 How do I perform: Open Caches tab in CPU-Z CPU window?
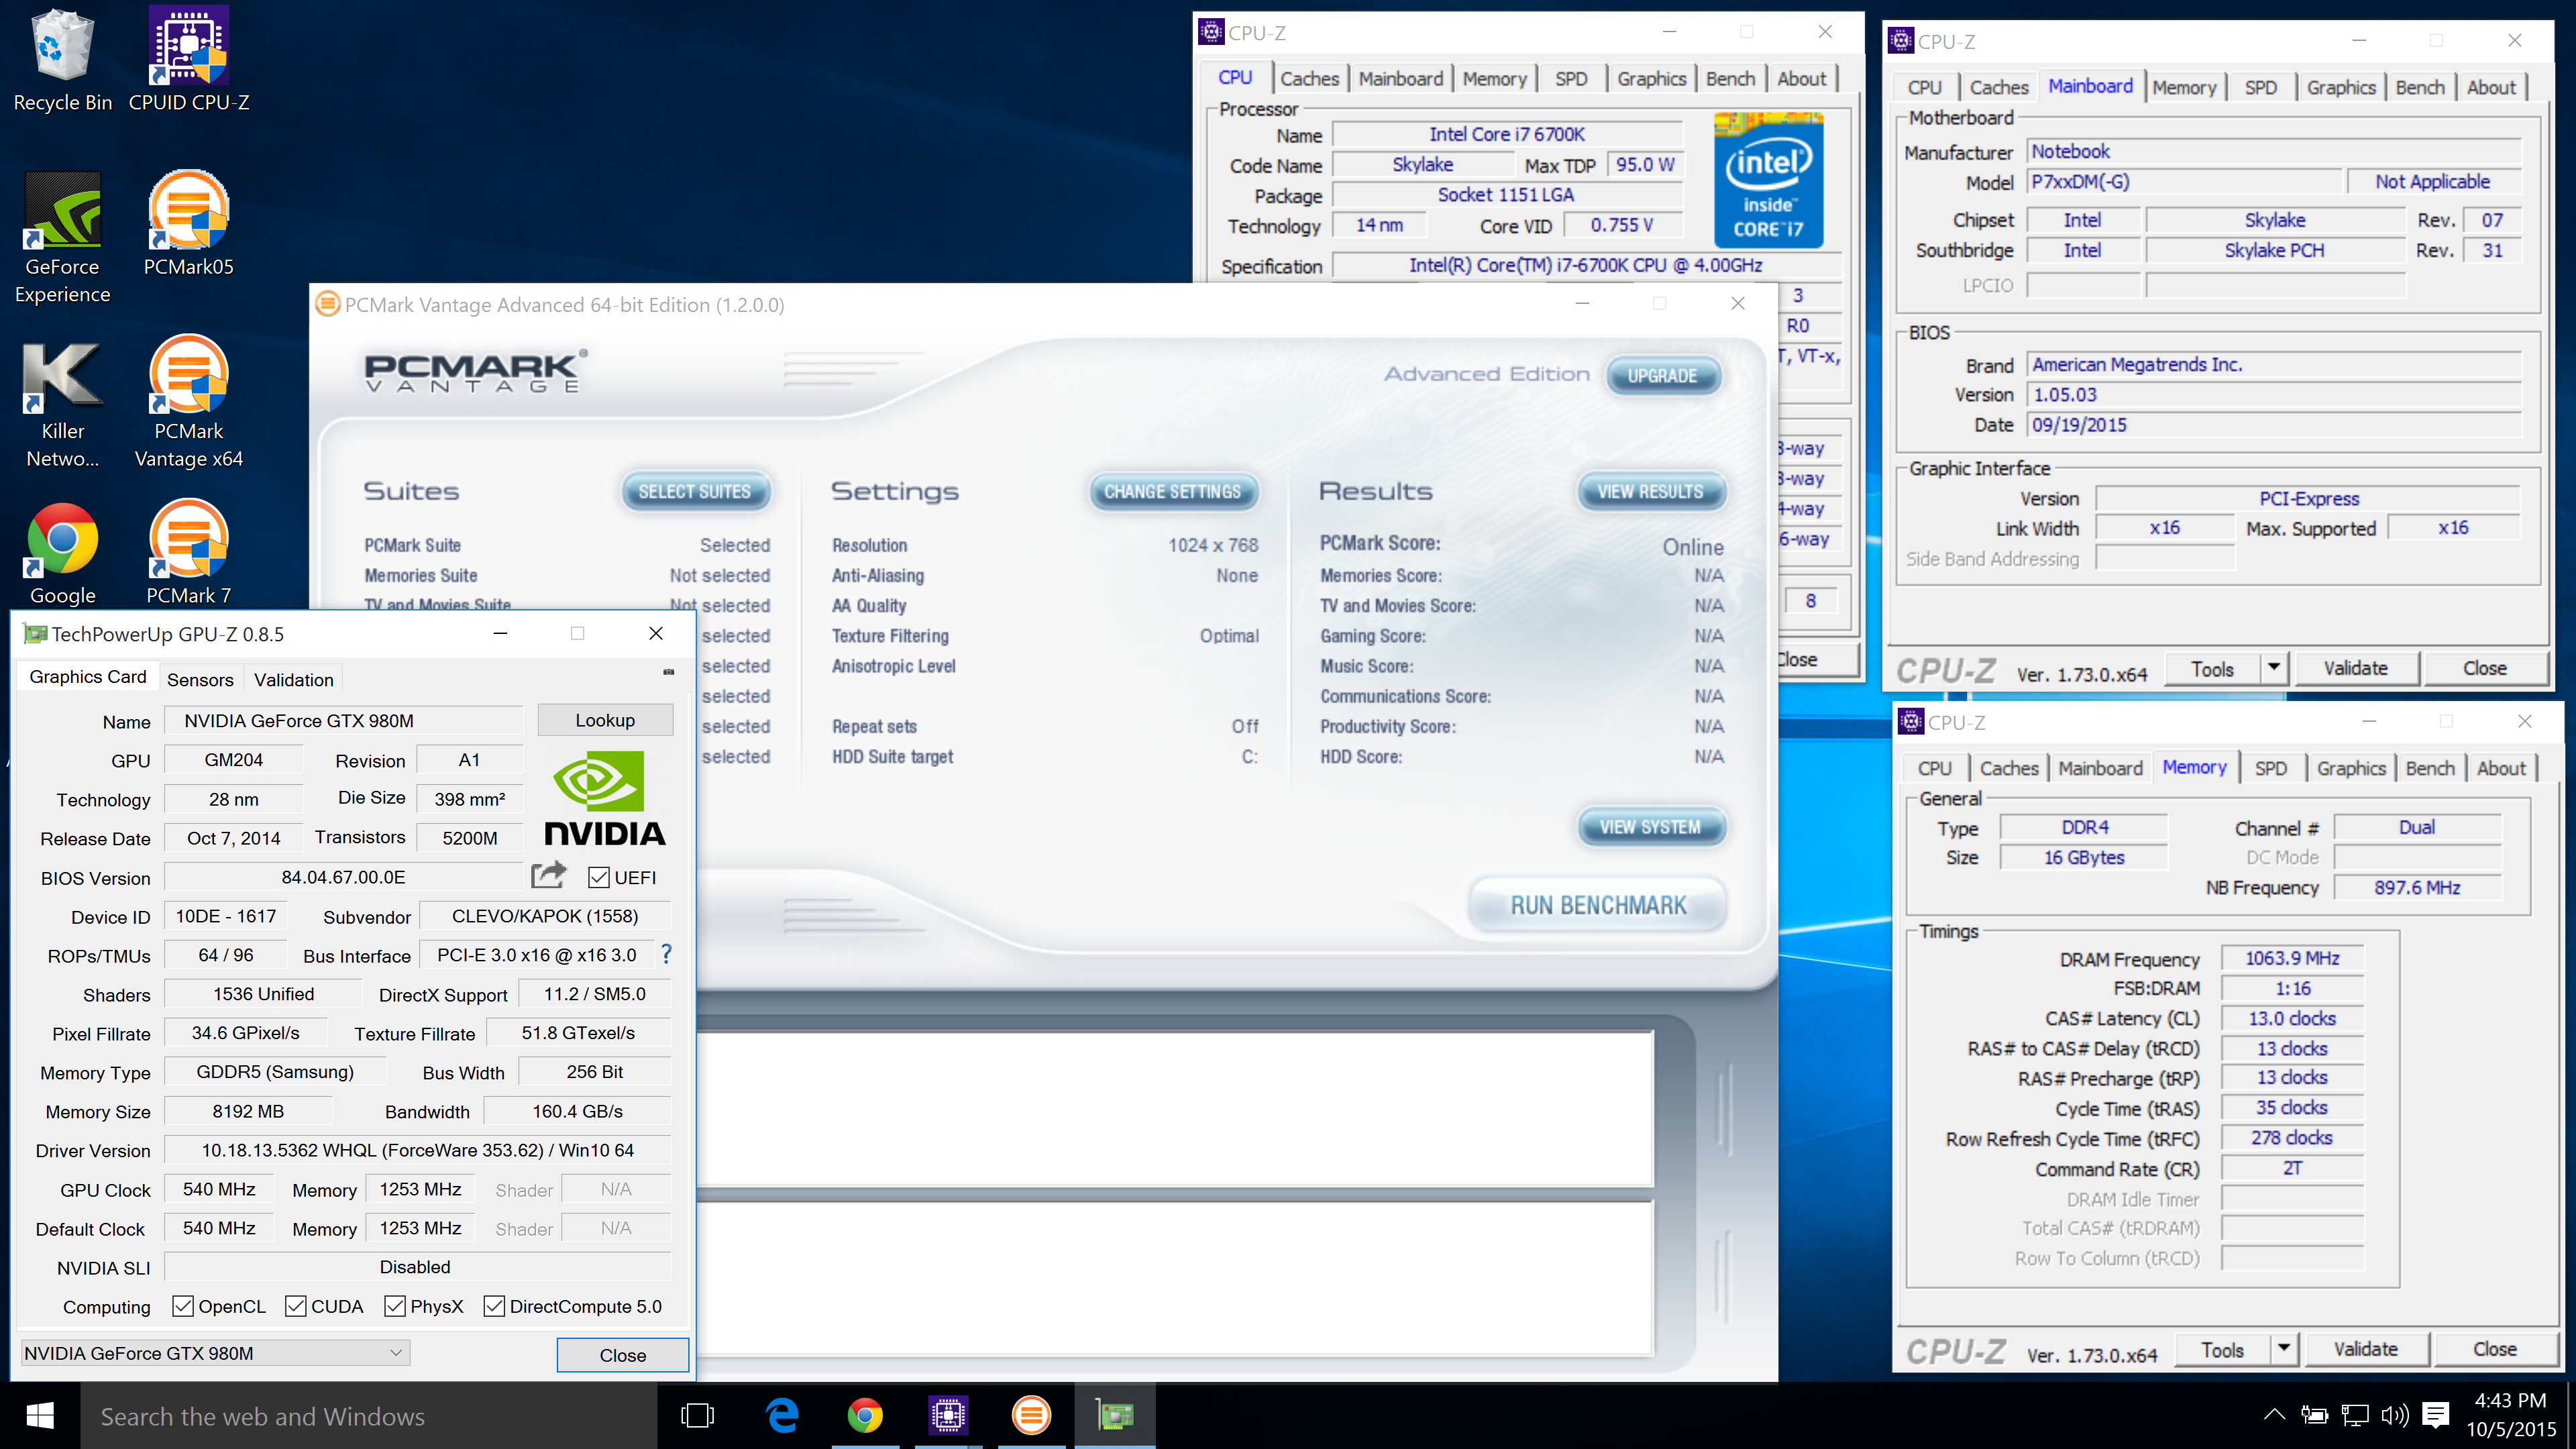1309,78
